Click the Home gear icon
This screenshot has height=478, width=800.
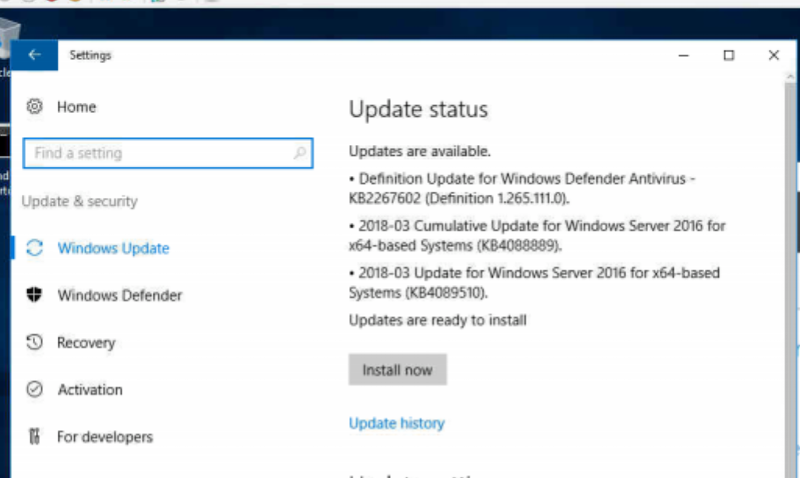tap(35, 106)
